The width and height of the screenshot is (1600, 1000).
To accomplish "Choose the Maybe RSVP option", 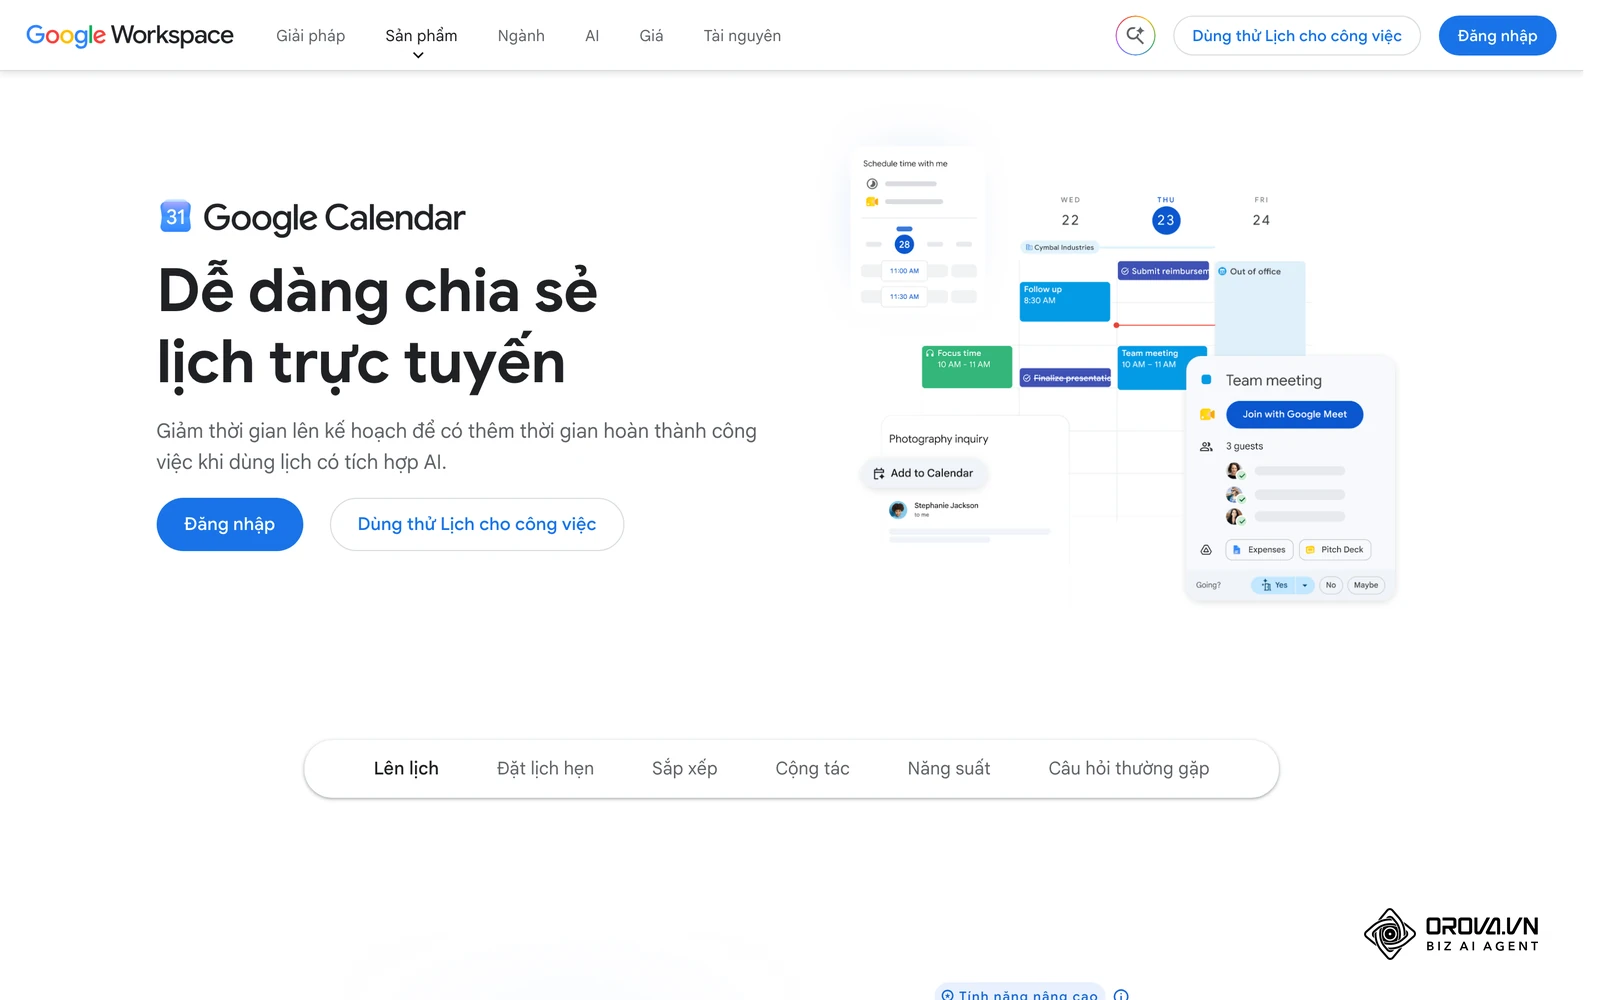I will [1366, 585].
